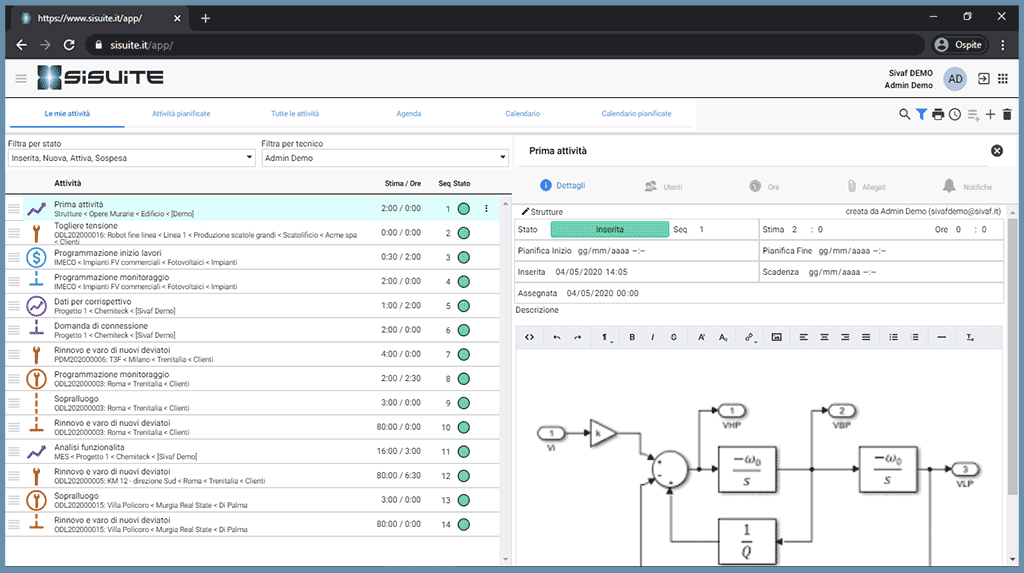
Task: Click green status circle on Analisi funzionalità row
Action: [464, 451]
